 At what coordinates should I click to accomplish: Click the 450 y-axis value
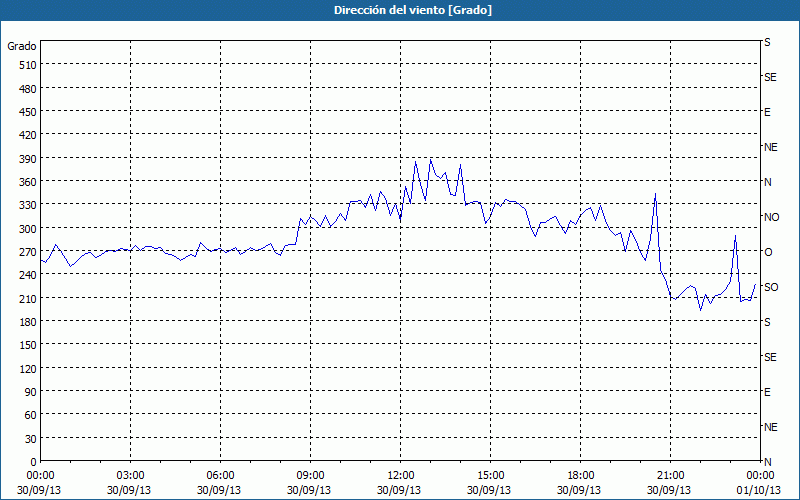tap(28, 112)
